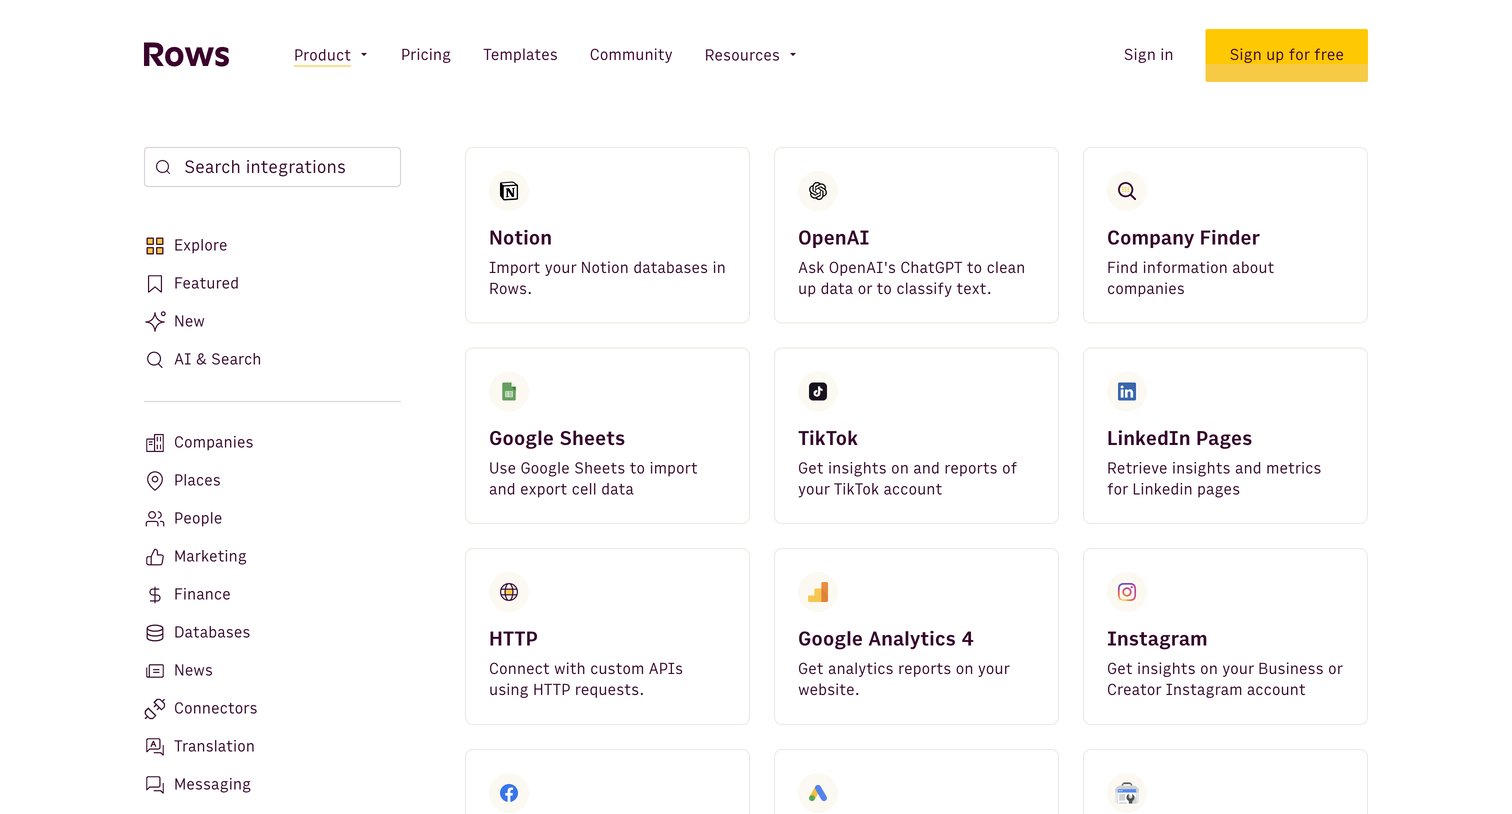Click the LinkedIn Pages icon
Screen dimensions: 1512x814
tap(1127, 392)
